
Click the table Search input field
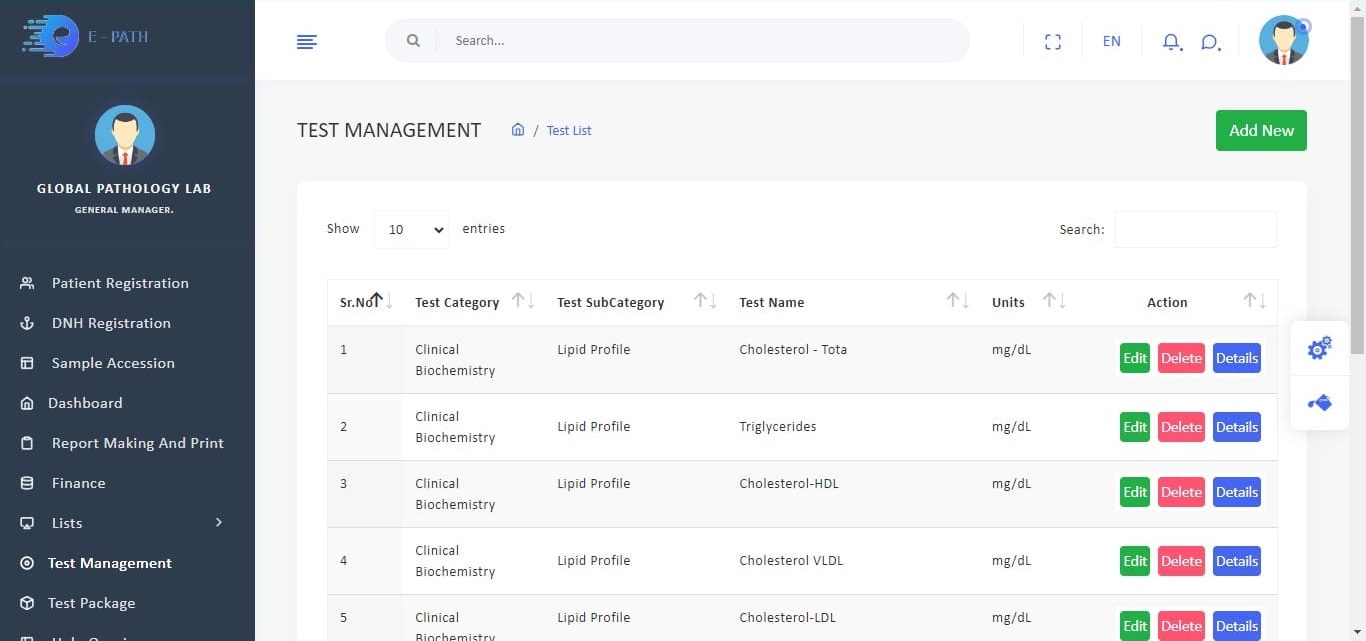click(x=1195, y=229)
